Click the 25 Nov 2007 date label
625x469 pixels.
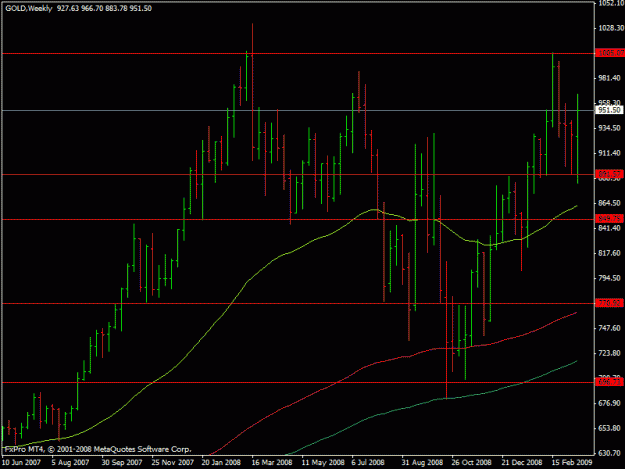coord(173,463)
